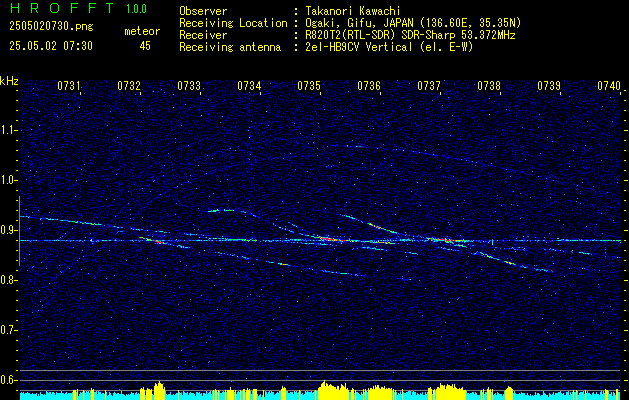Click the meteor label
This screenshot has height=400, width=629.
[x=142, y=31]
